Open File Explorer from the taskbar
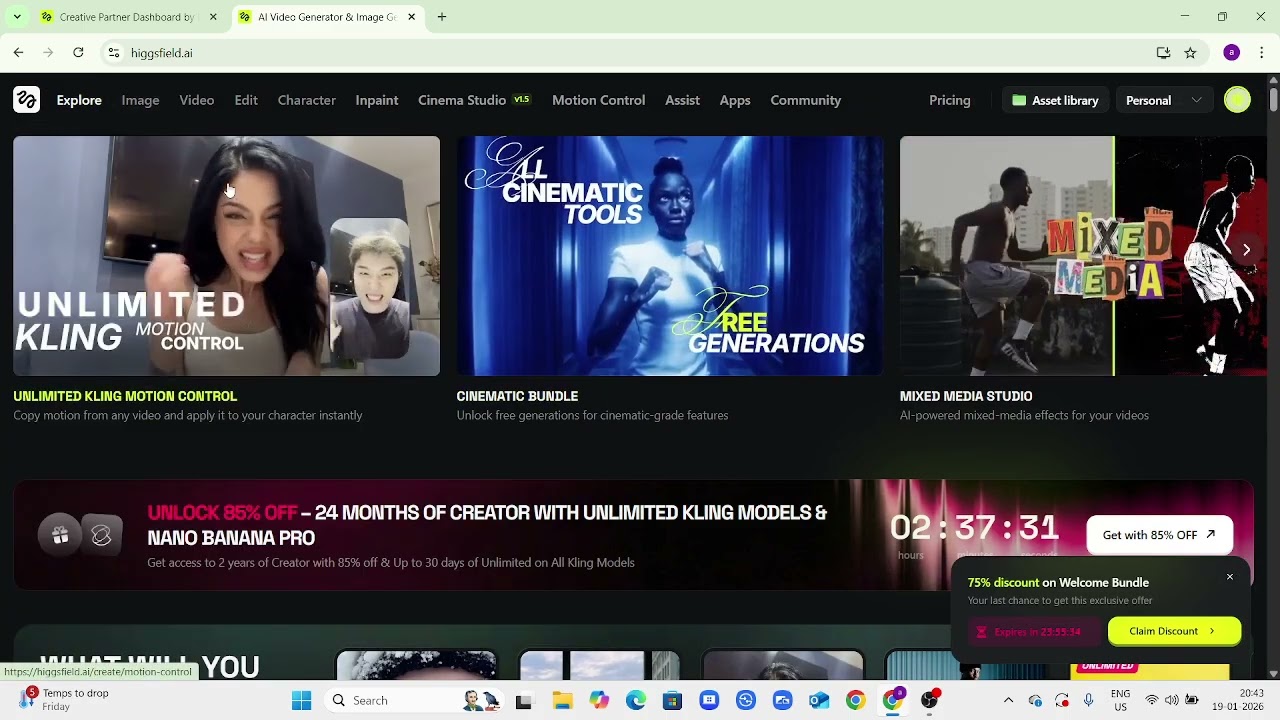The height and width of the screenshot is (720, 1280). (x=562, y=700)
